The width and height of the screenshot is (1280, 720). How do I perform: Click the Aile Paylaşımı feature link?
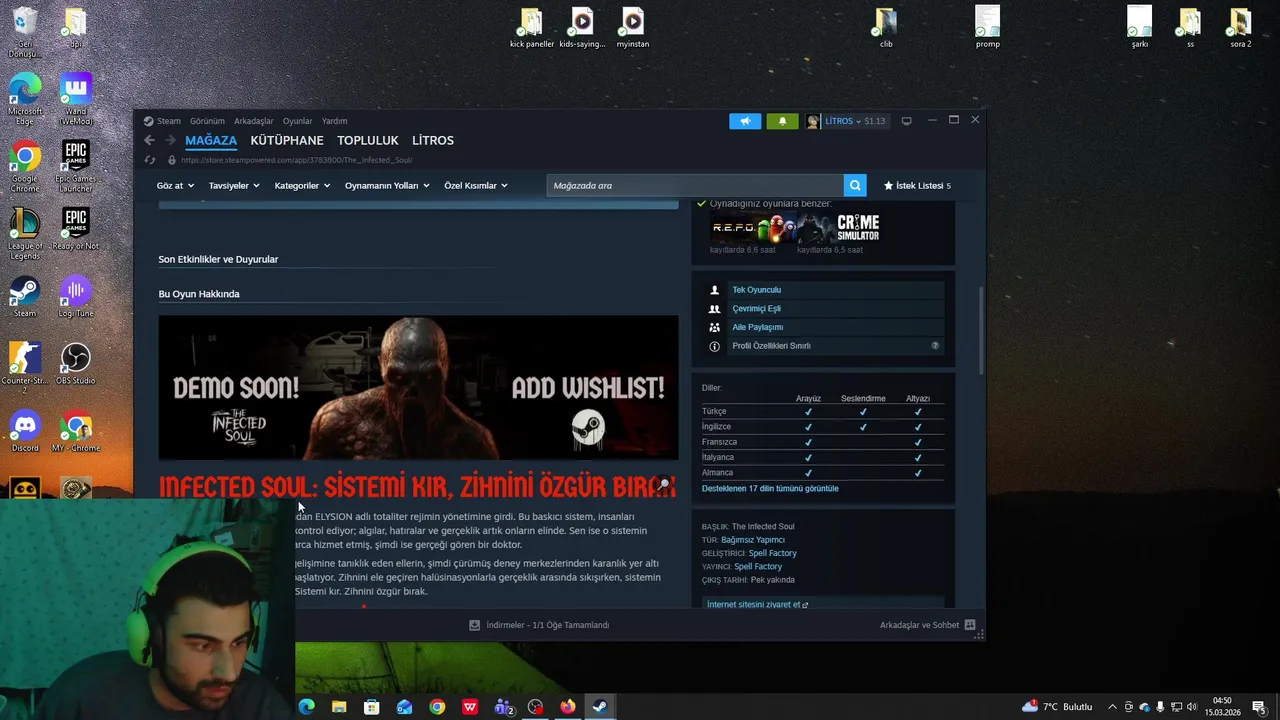[757, 327]
